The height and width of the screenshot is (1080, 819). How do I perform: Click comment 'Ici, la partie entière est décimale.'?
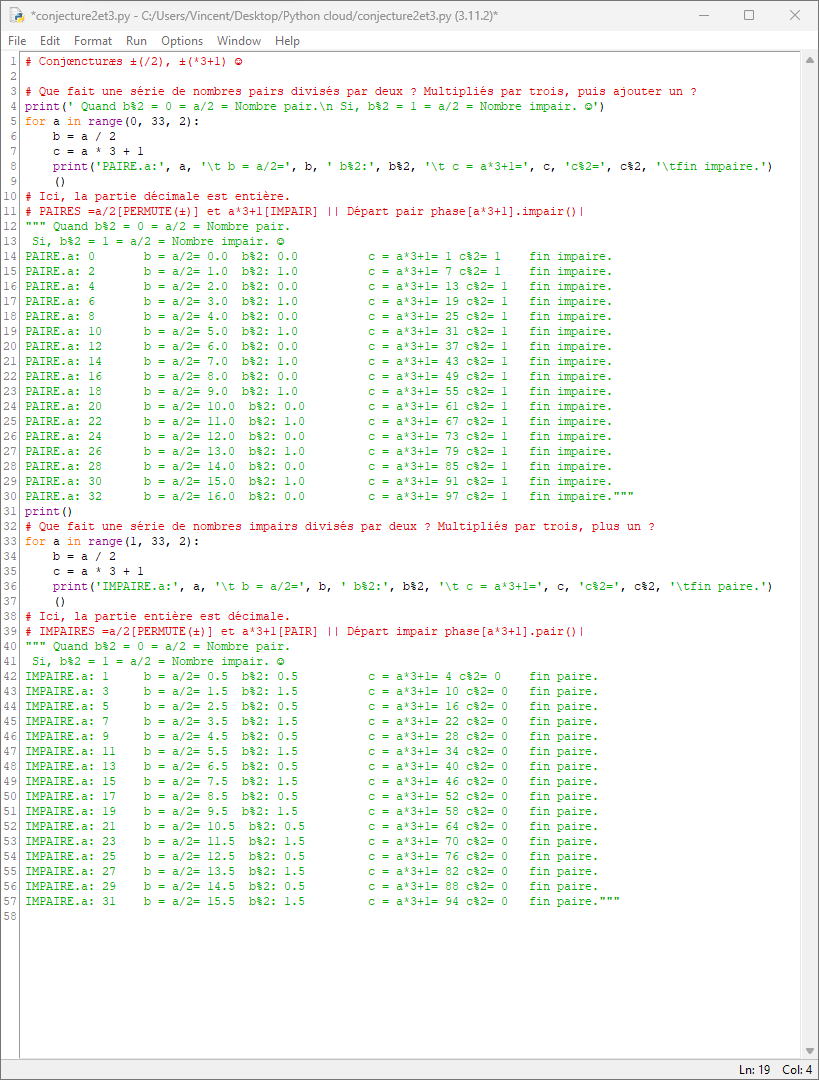click(158, 616)
